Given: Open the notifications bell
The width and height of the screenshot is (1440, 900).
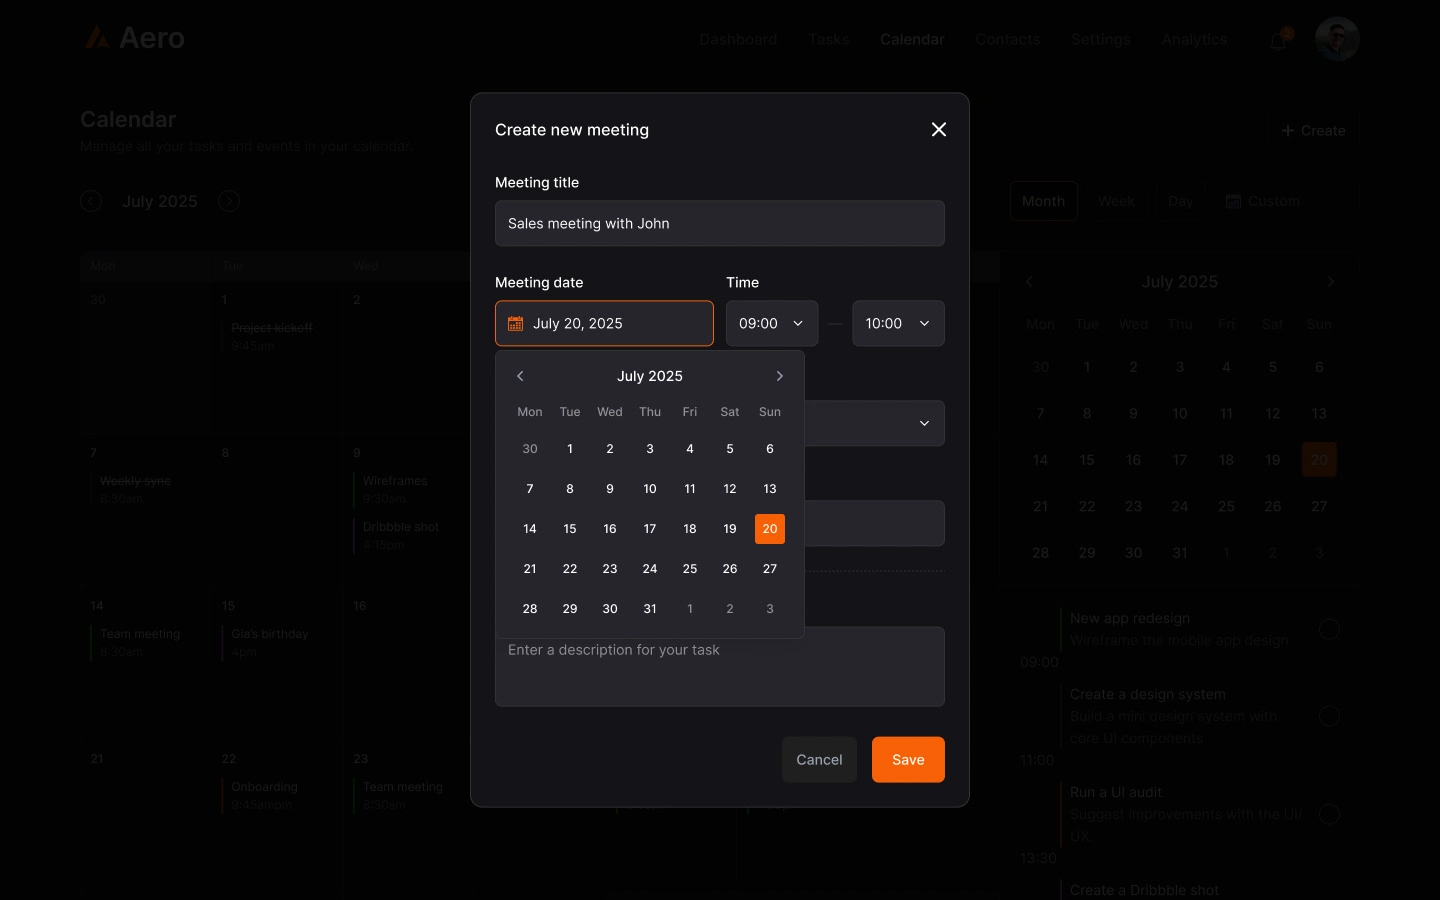Looking at the screenshot, I should [x=1278, y=39].
